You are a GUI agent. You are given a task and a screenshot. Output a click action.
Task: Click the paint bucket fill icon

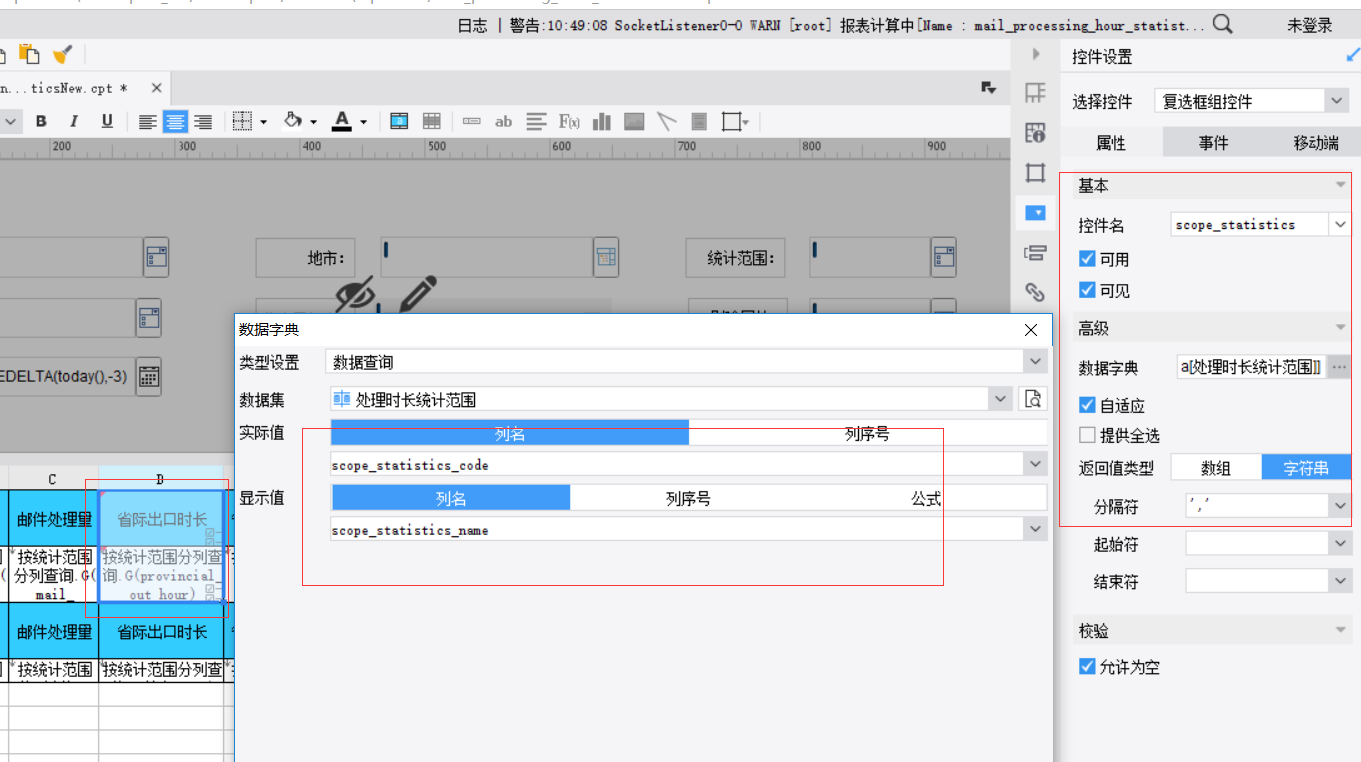point(293,122)
